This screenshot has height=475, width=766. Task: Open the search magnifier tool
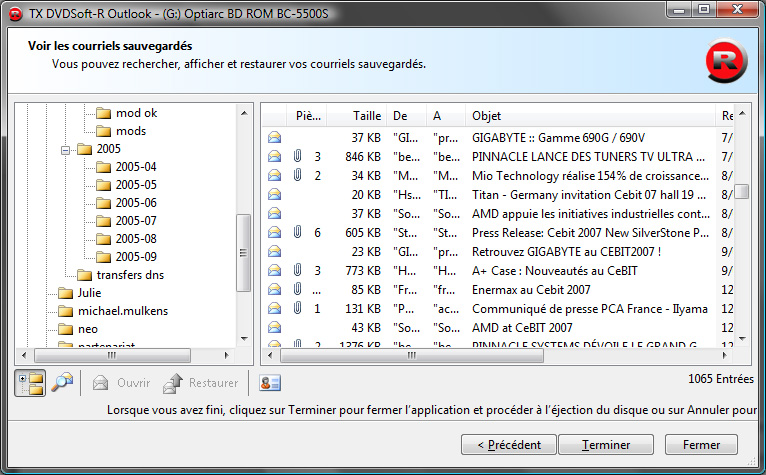tap(62, 383)
